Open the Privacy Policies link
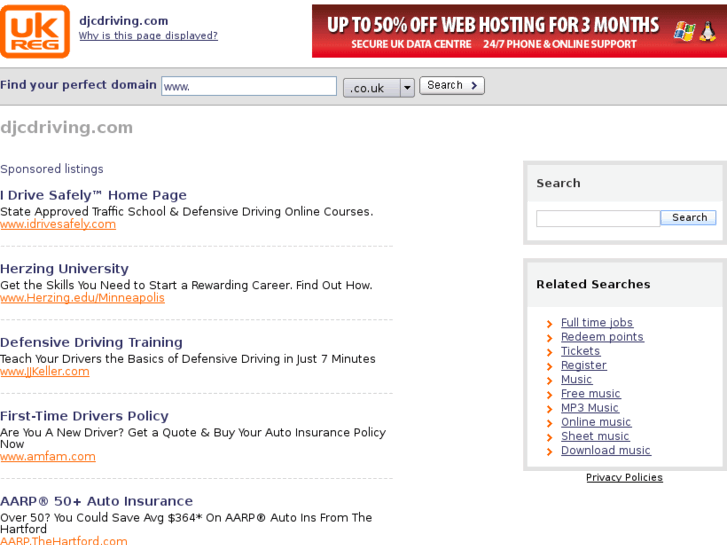The height and width of the screenshot is (545, 727). point(624,477)
